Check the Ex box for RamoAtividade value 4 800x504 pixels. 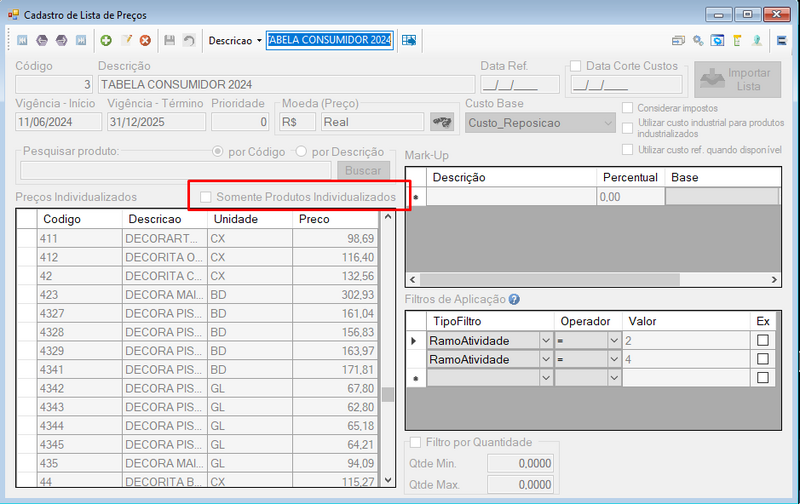pyautogui.click(x=763, y=359)
